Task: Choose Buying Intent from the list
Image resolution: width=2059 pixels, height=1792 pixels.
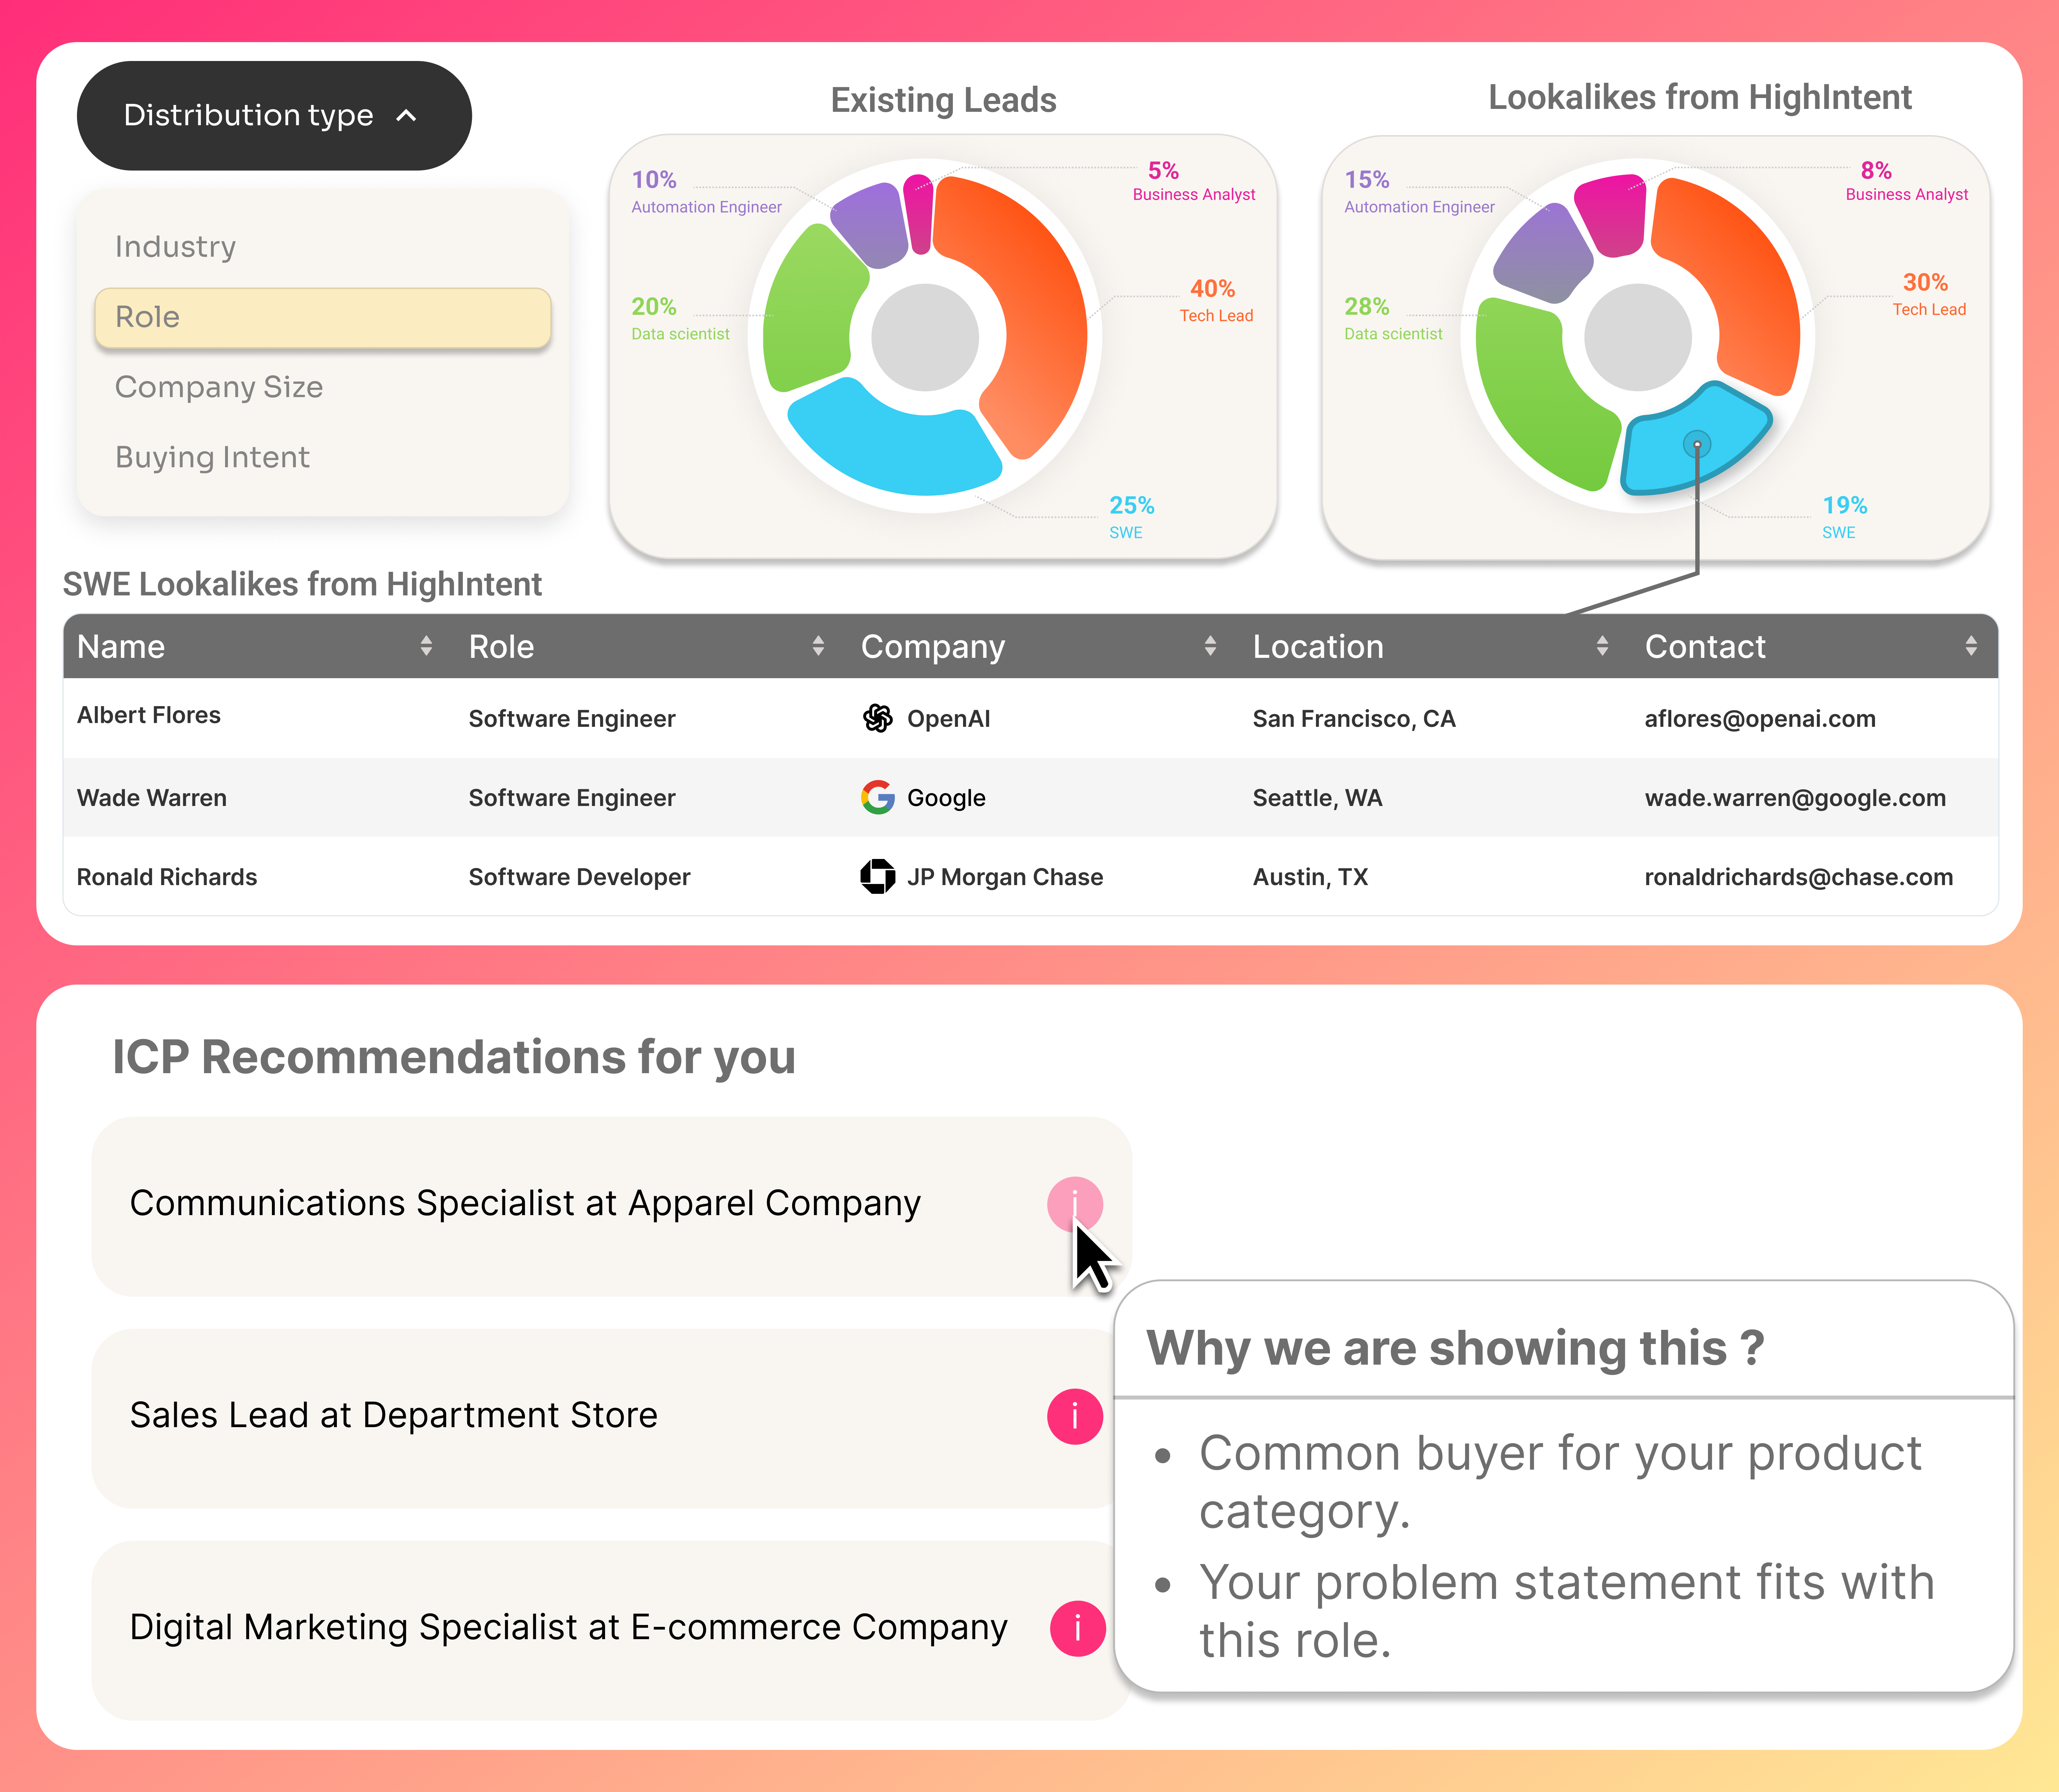Action: [x=212, y=457]
